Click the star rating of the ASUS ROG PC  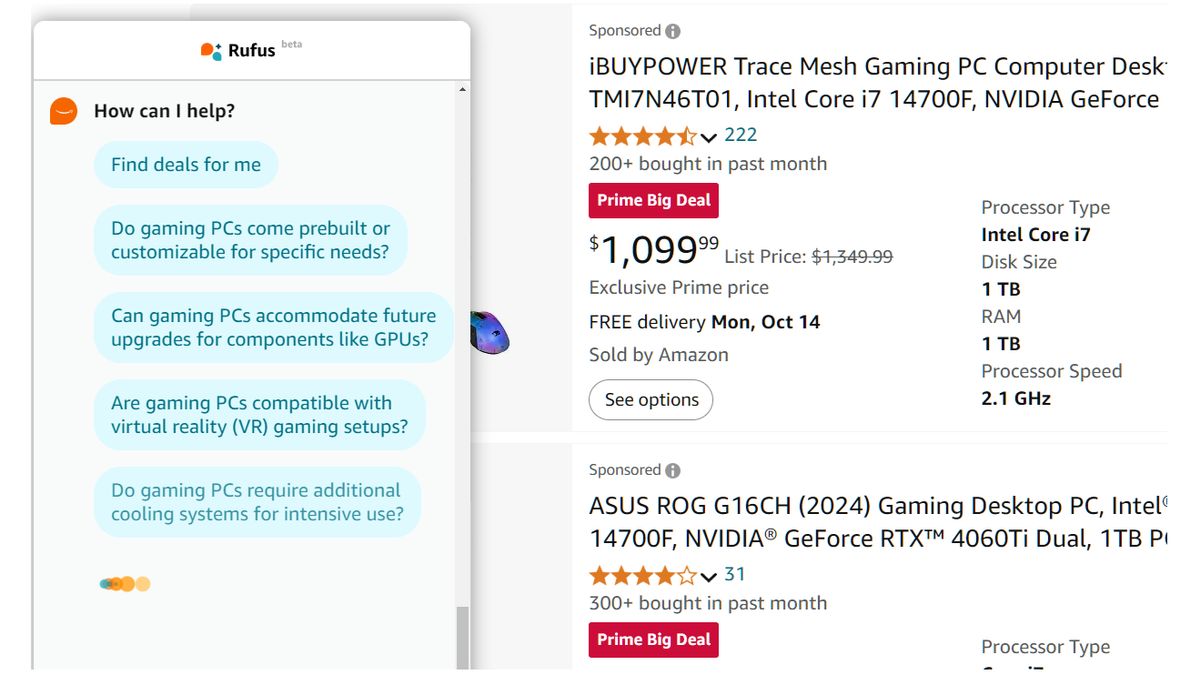[644, 576]
